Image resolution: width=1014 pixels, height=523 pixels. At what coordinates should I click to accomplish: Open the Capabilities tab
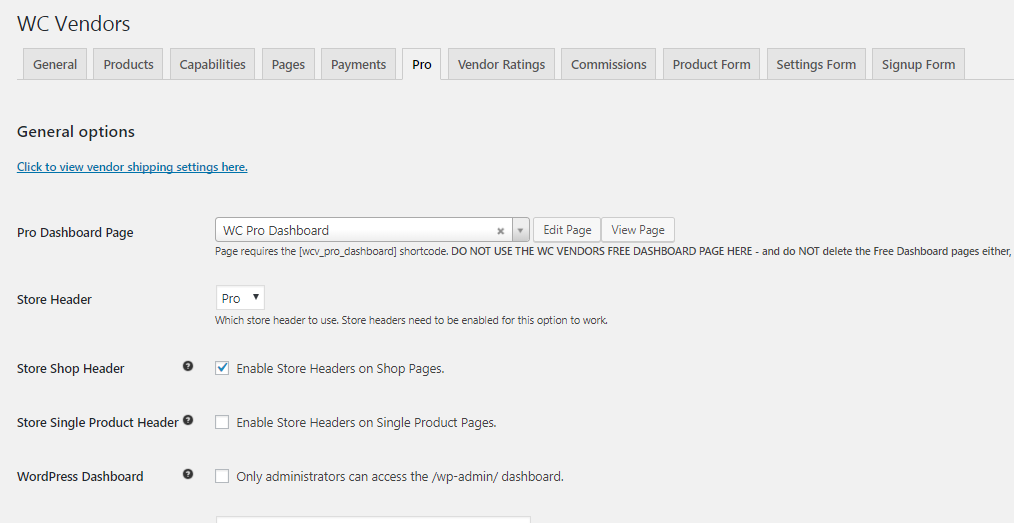pyautogui.click(x=212, y=64)
